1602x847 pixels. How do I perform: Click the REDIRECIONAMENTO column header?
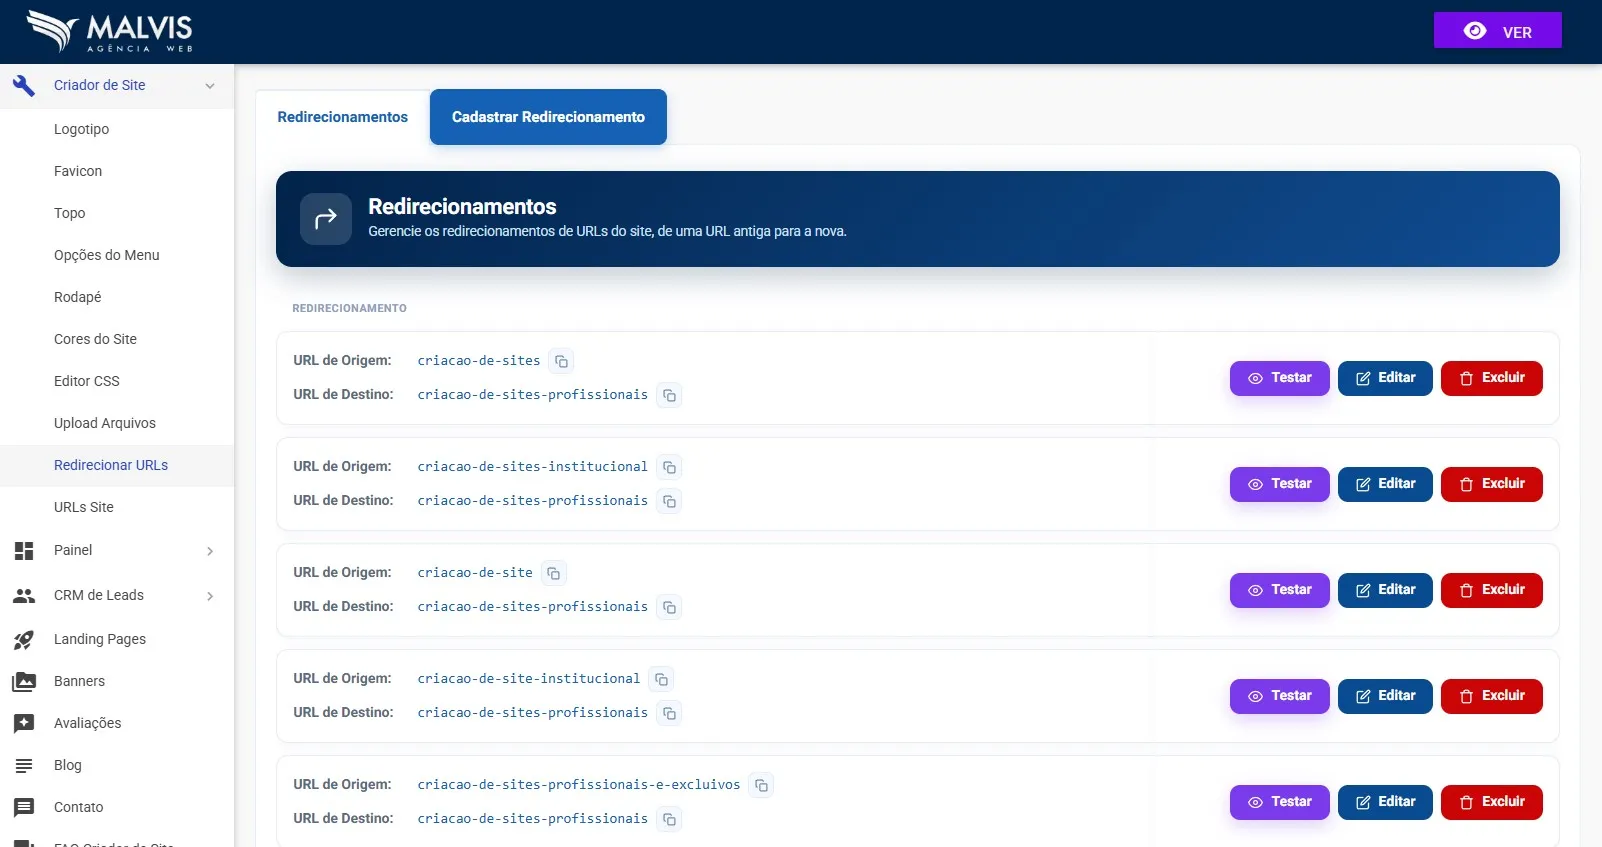pos(349,308)
